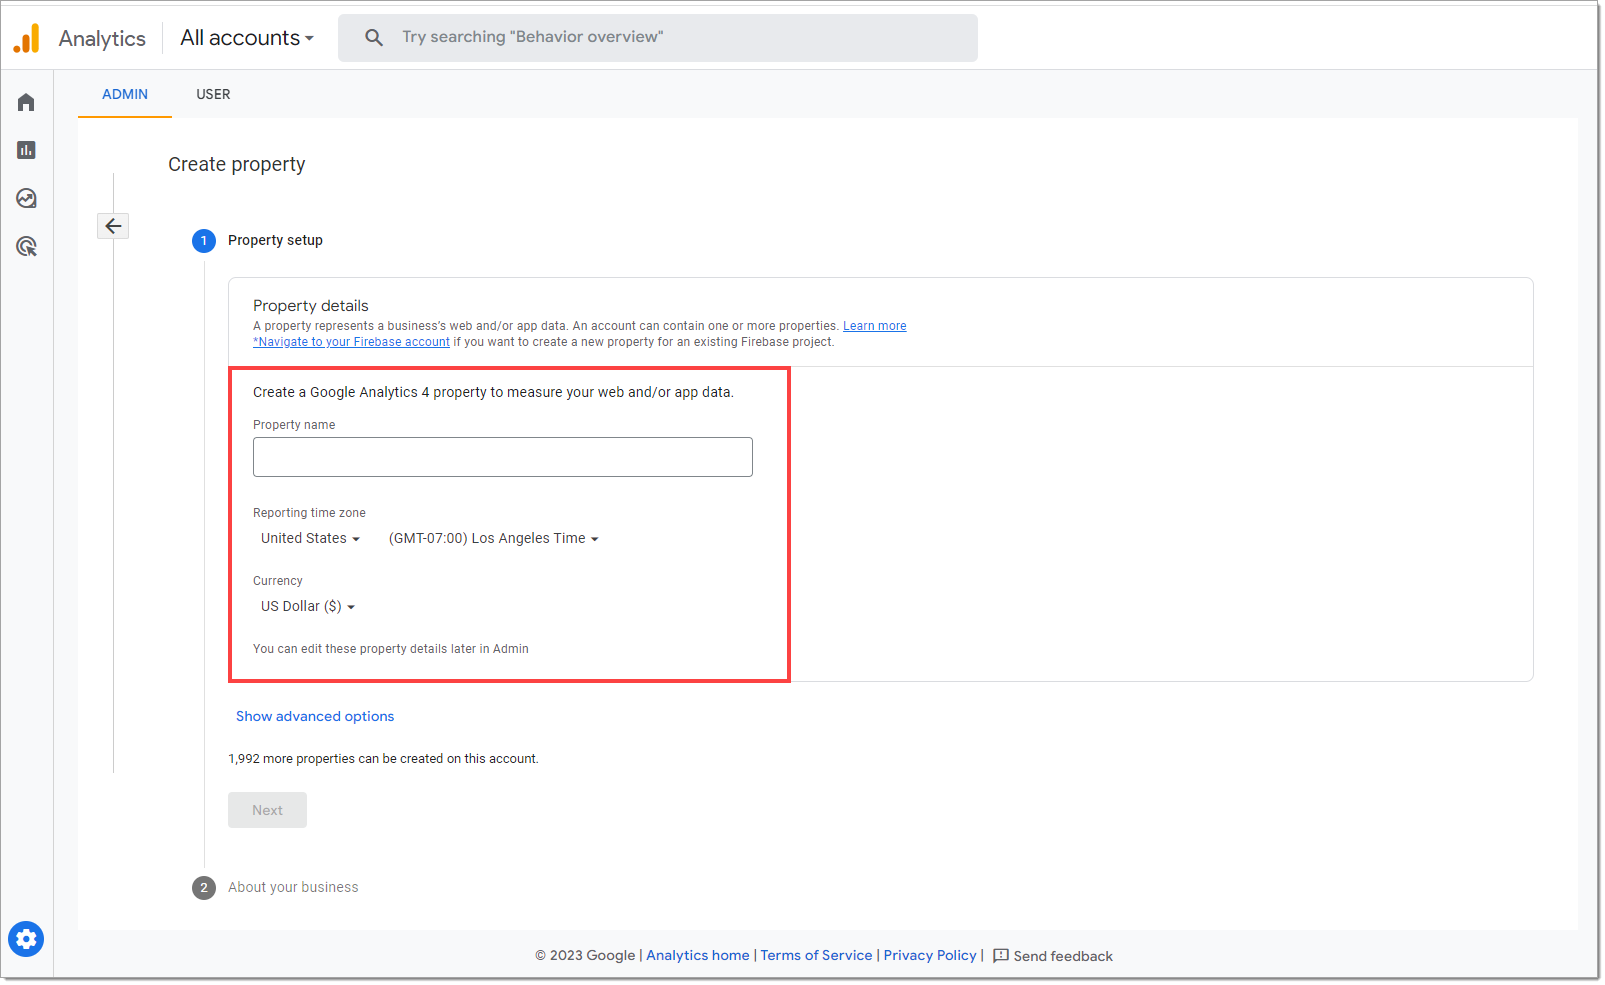
Task: Open the Analytics home footer link
Action: click(698, 956)
